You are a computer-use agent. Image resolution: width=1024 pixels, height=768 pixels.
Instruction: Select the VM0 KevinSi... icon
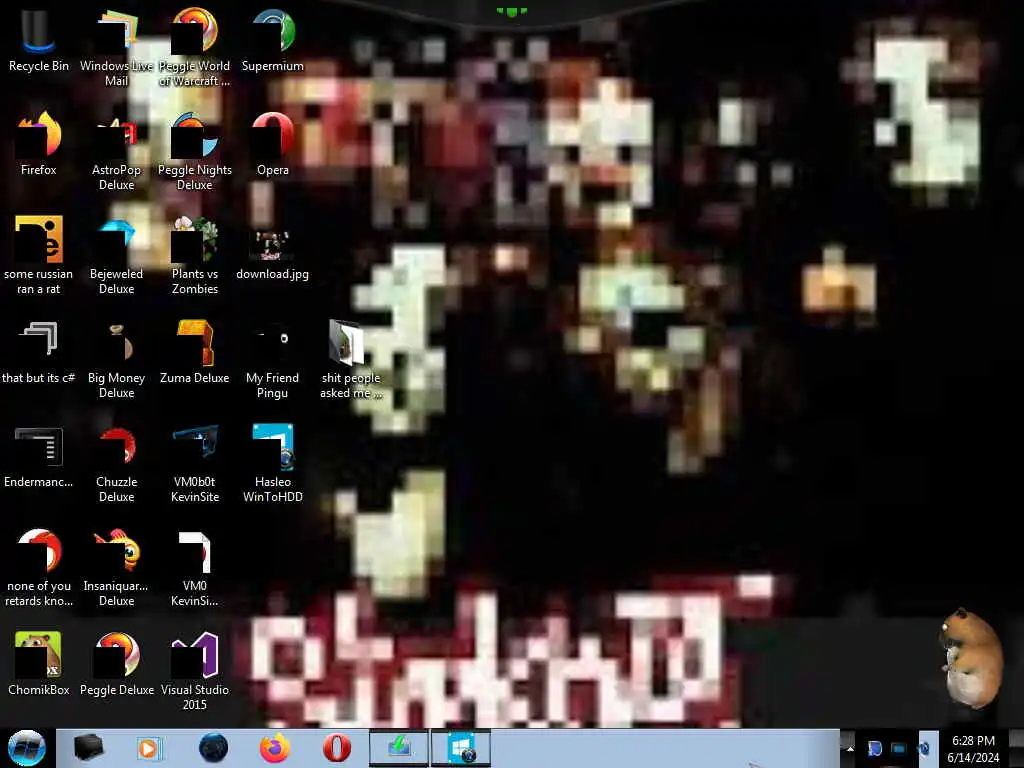pos(194,568)
